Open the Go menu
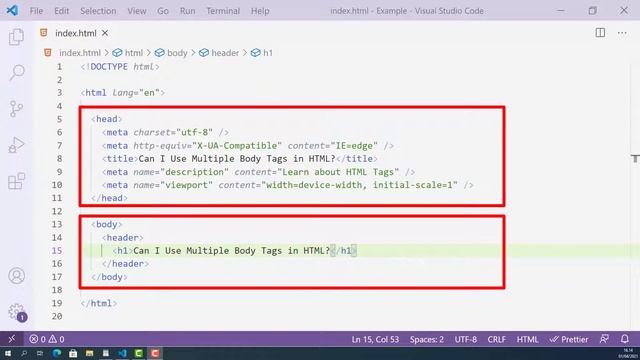Screen dimensions: 640x360 pos(163,11)
